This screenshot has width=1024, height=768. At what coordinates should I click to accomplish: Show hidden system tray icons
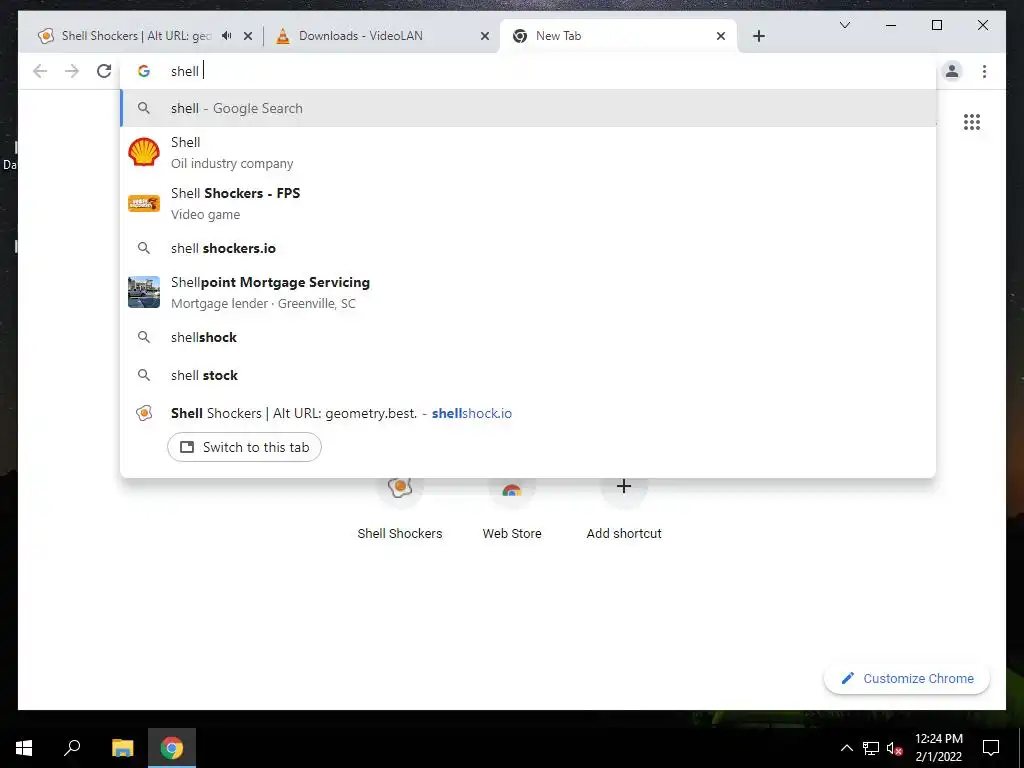pyautogui.click(x=846, y=748)
